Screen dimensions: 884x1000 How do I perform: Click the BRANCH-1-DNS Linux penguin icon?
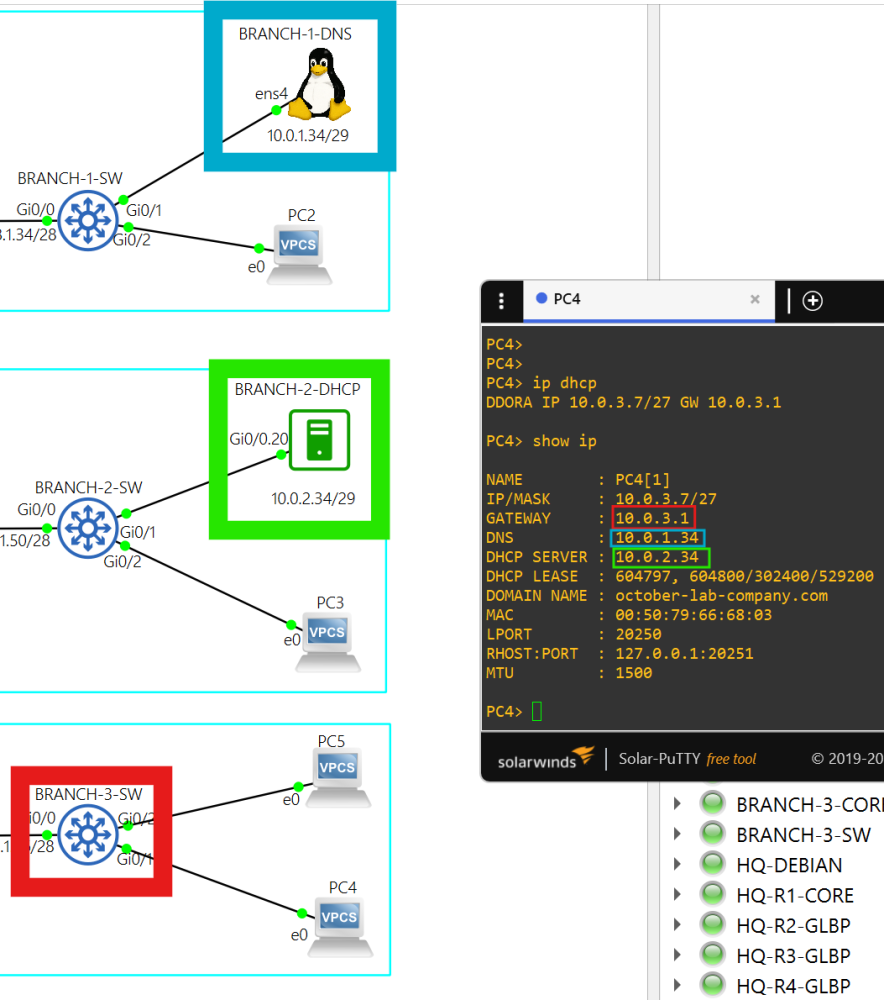pos(320,88)
